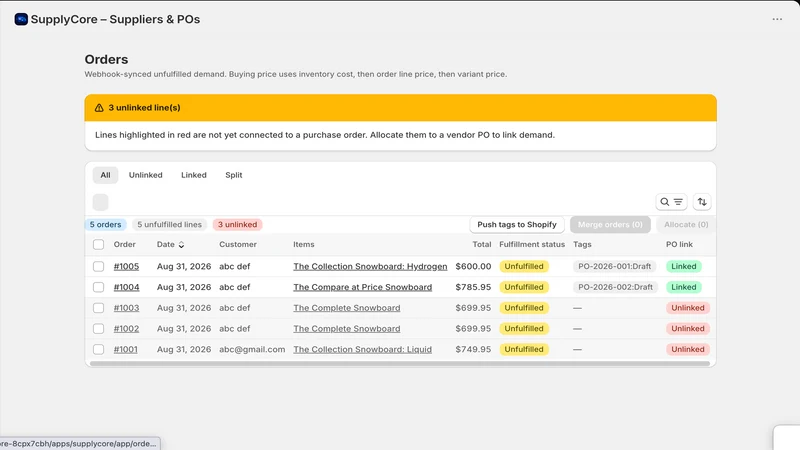Screen dimensions: 800x450
Task: Click the Unlinked badge for order #1001
Action: (688, 349)
